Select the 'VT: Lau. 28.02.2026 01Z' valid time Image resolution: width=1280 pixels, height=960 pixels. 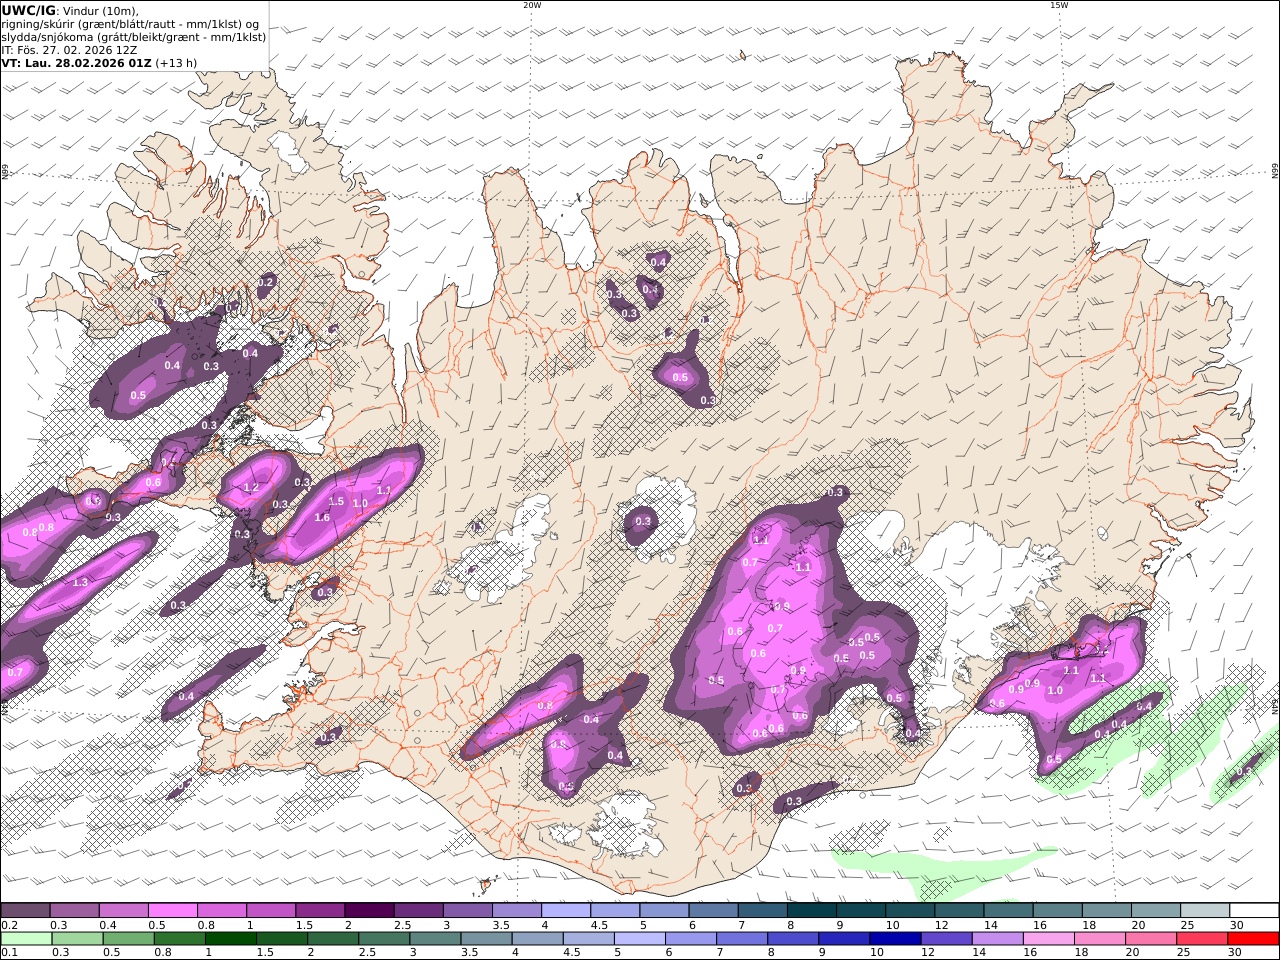click(77, 63)
